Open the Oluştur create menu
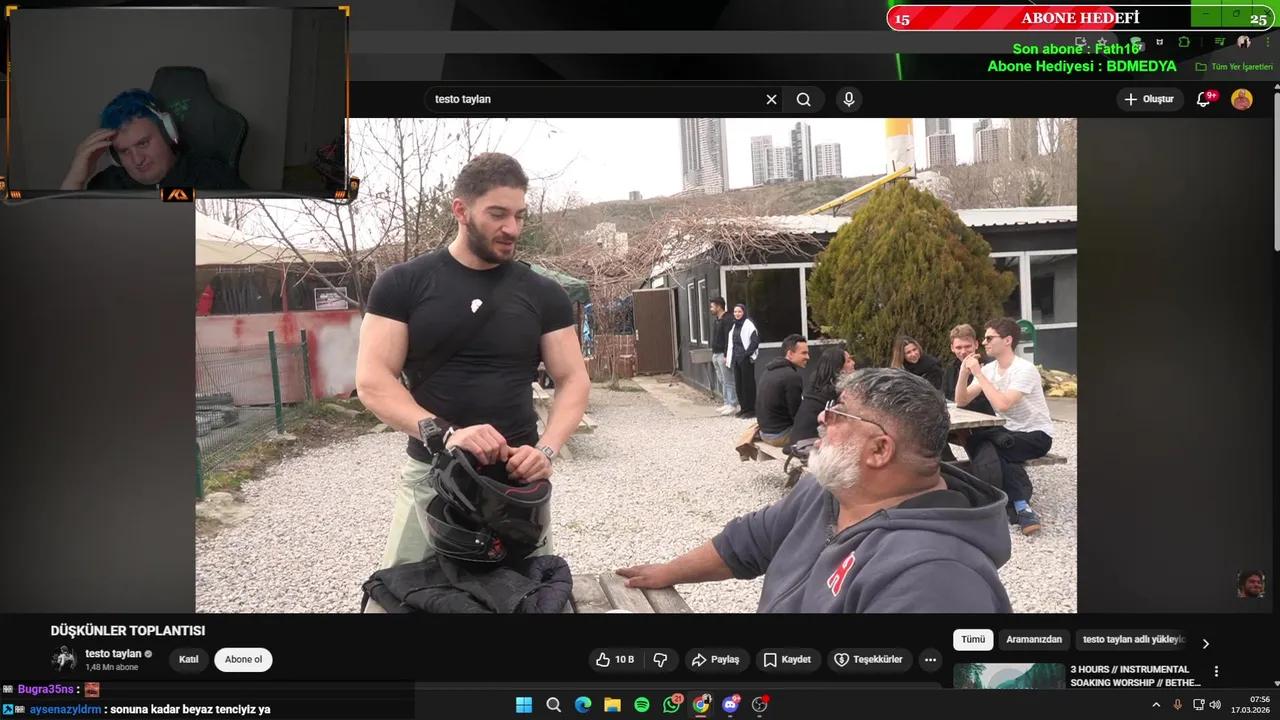The height and width of the screenshot is (720, 1280). coord(1150,99)
